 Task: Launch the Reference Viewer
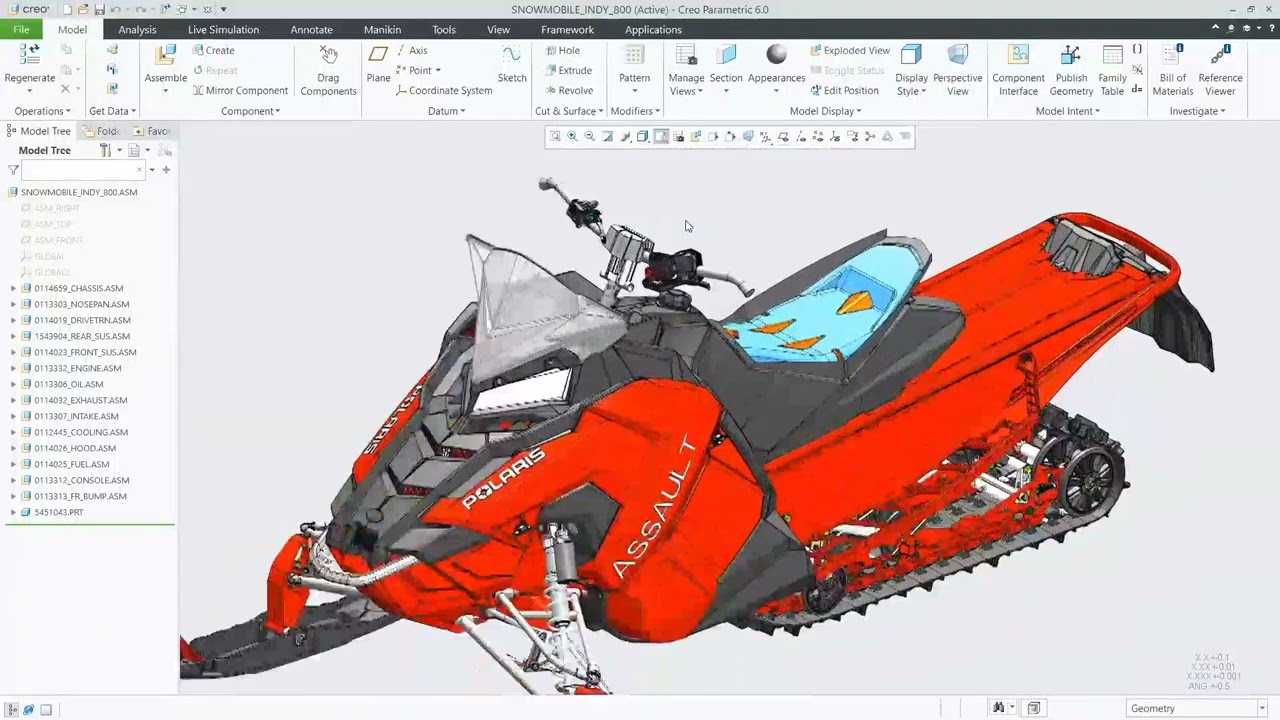pos(1220,70)
